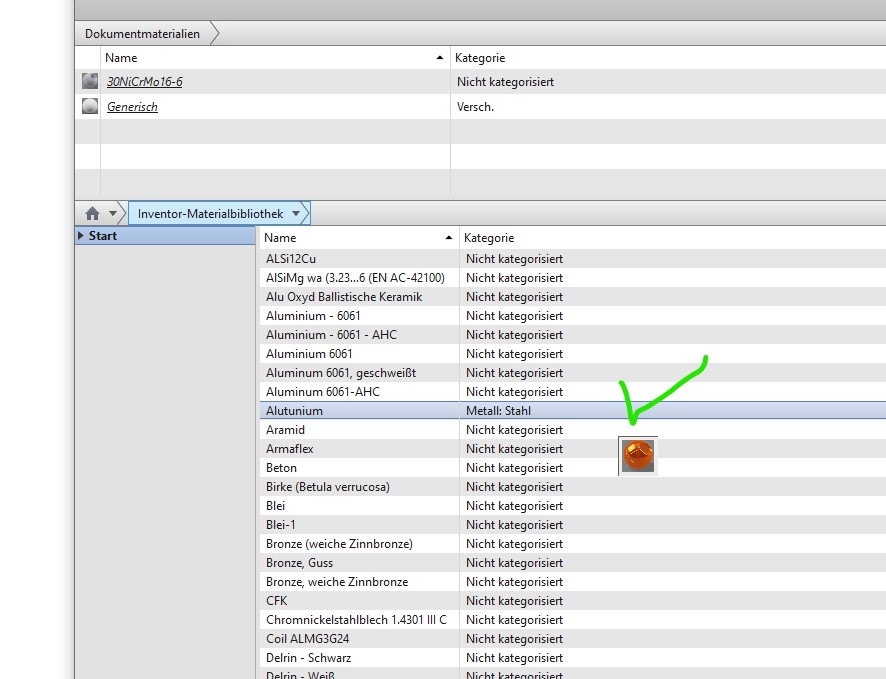Open the Inventor-Materialbibliothek dropdown arrow
This screenshot has width=886, height=679.
point(296,214)
